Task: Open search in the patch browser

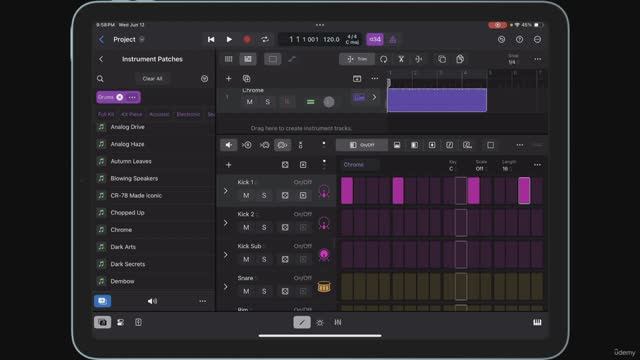Action: [100, 79]
